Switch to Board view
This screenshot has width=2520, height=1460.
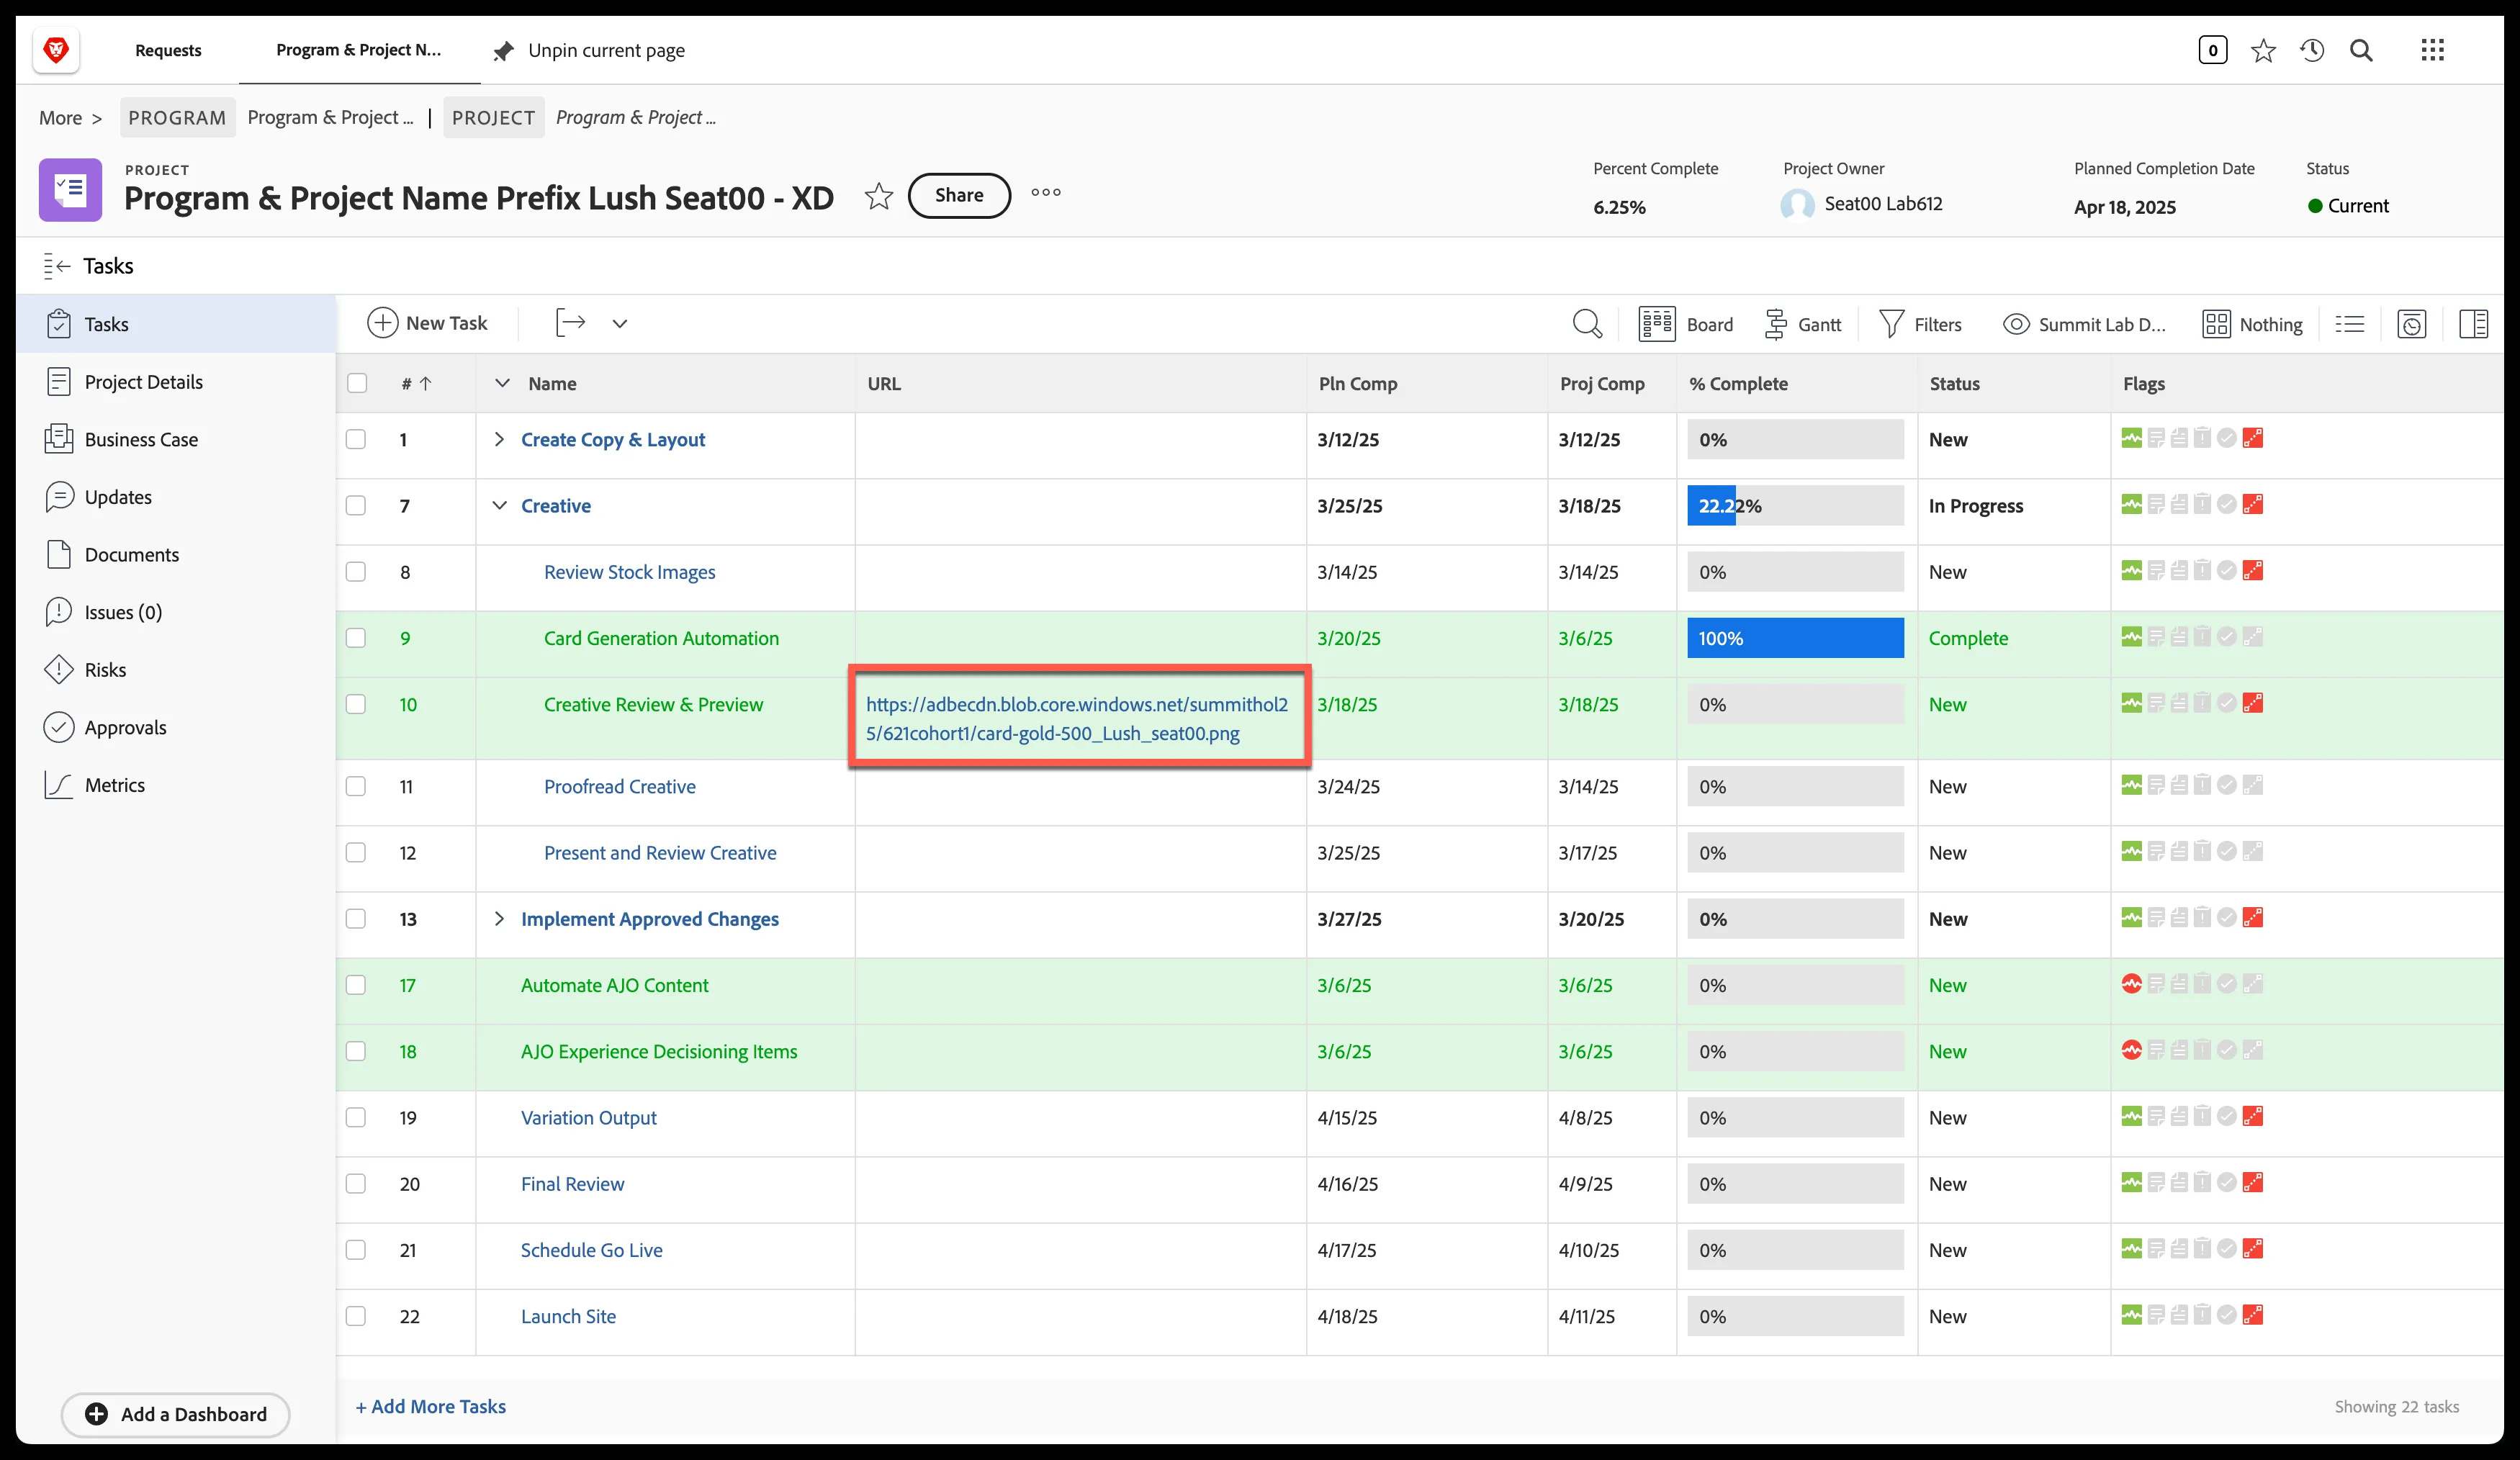[1686, 325]
